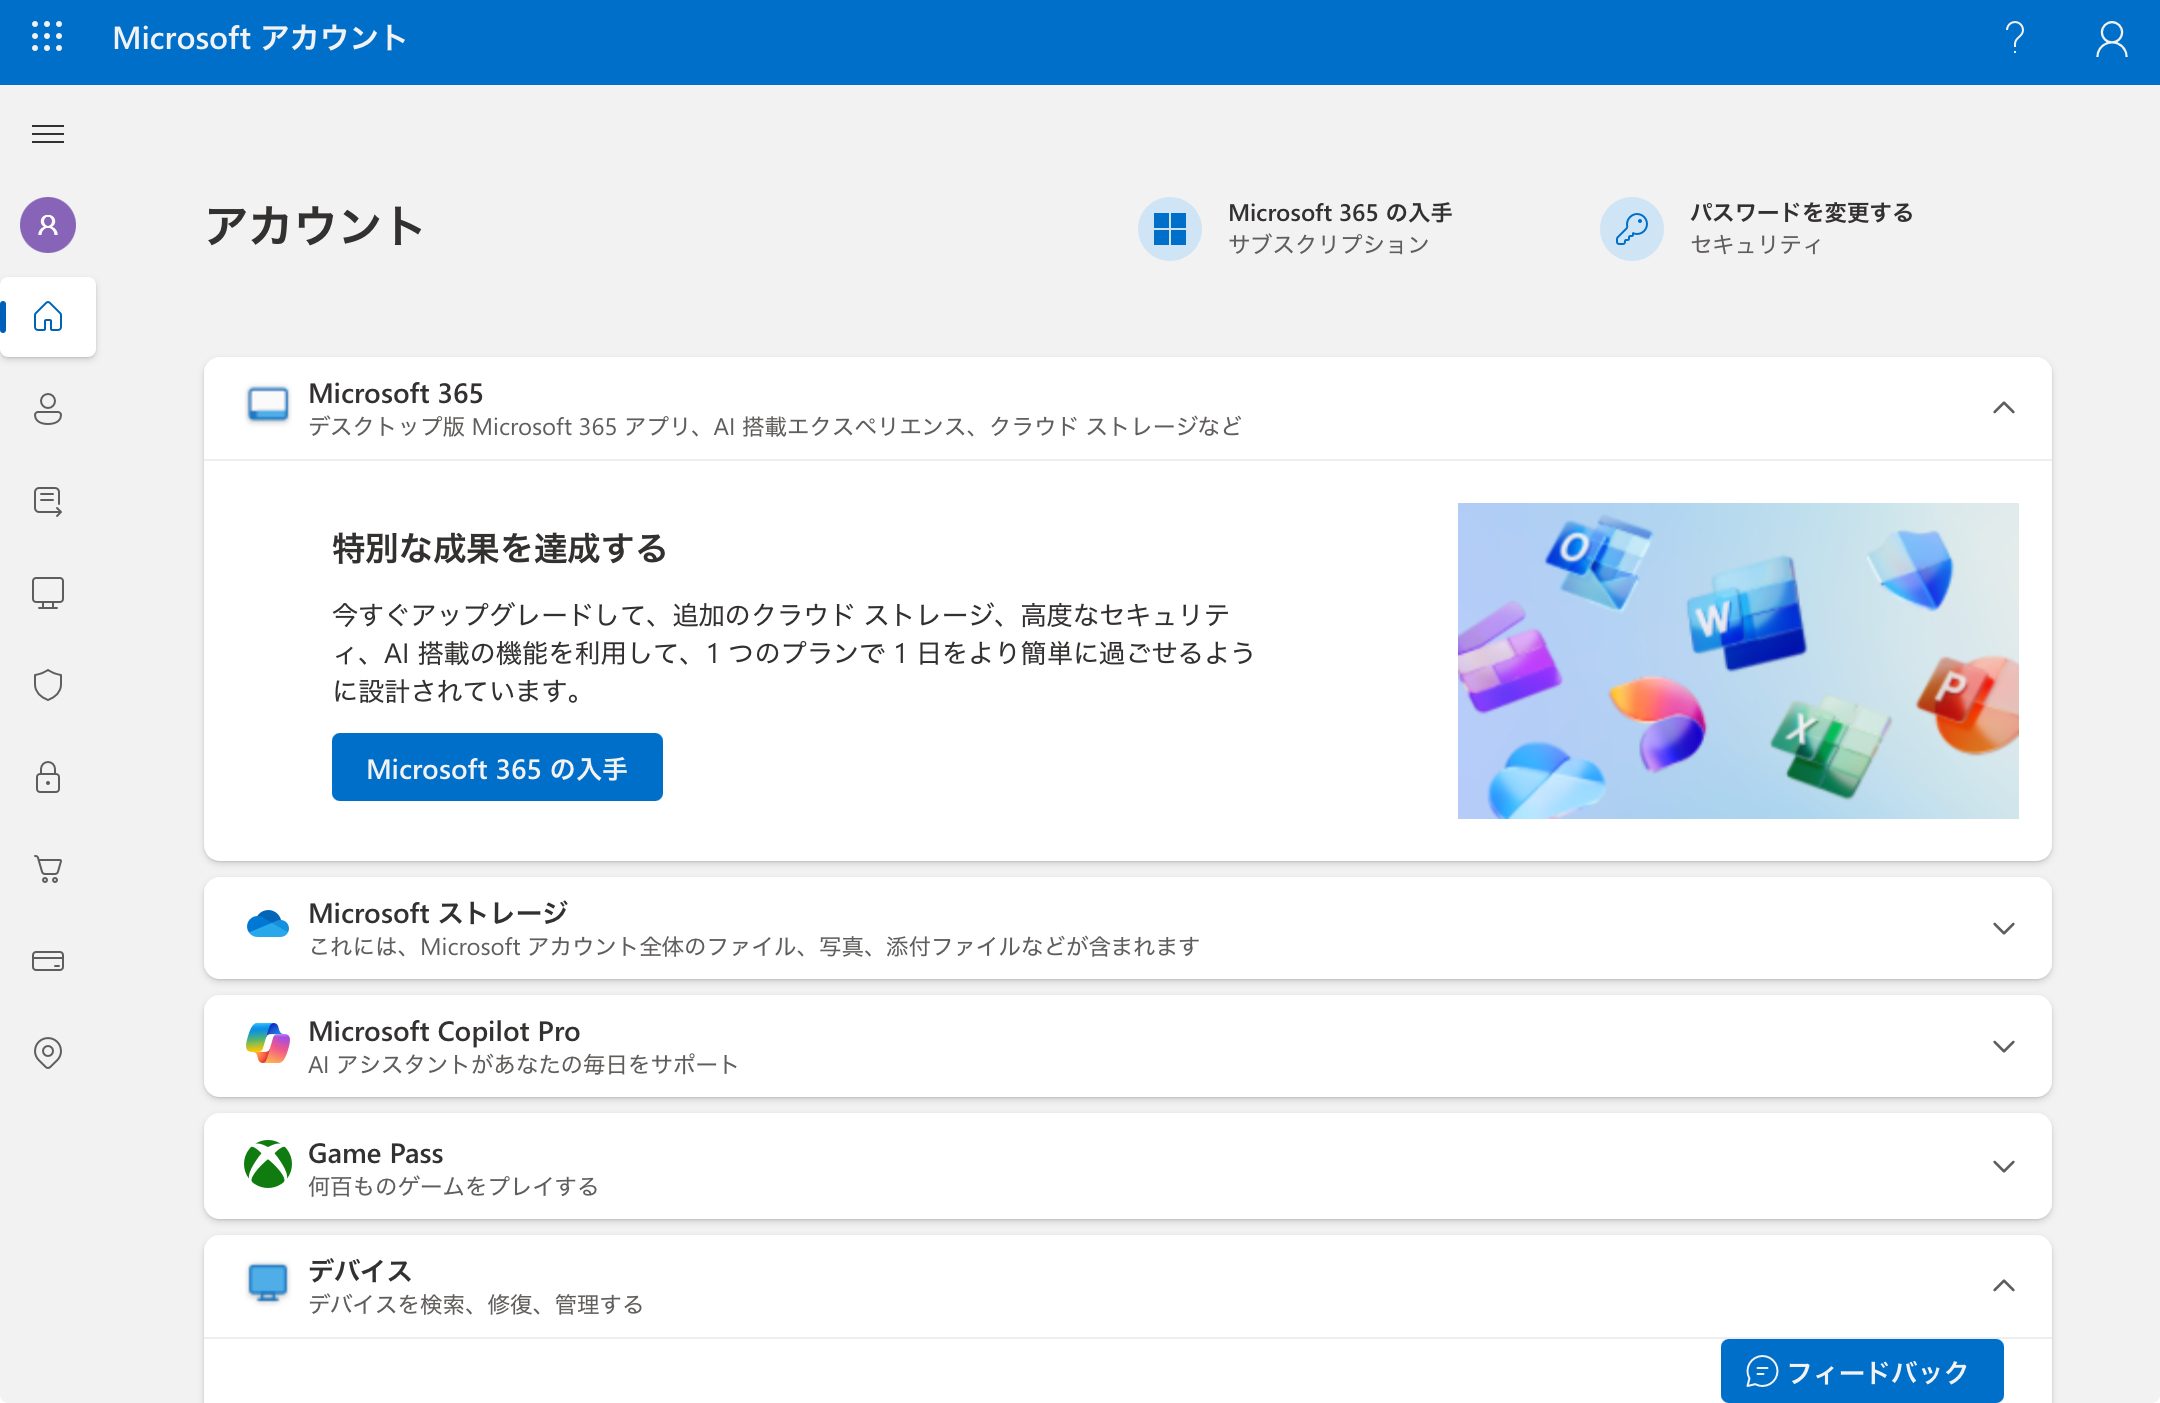Click the Microsoft ストレージ heading

[x=438, y=913]
